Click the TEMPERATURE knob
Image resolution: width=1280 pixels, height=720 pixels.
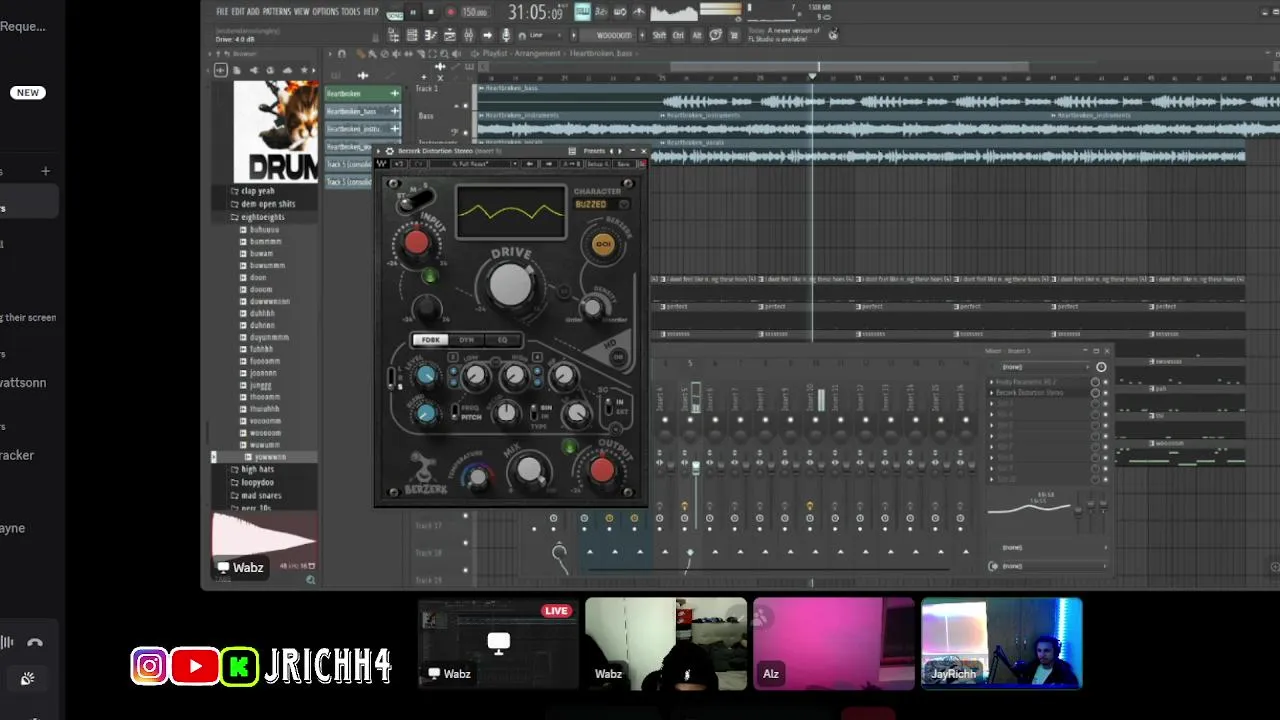click(478, 477)
